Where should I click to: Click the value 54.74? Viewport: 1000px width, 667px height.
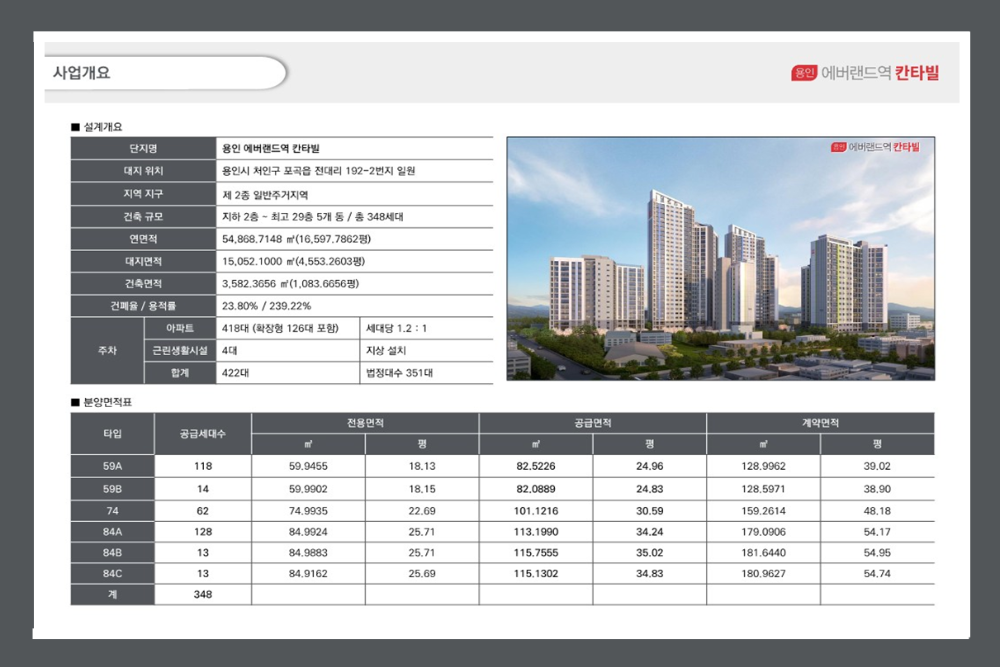(x=877, y=574)
